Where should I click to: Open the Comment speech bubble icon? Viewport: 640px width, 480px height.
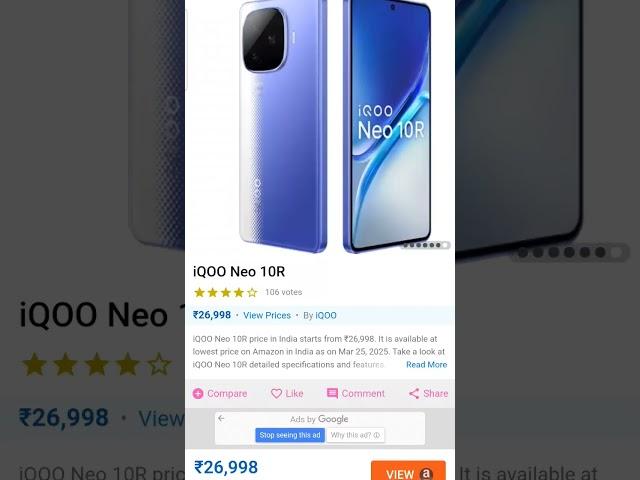coord(332,393)
